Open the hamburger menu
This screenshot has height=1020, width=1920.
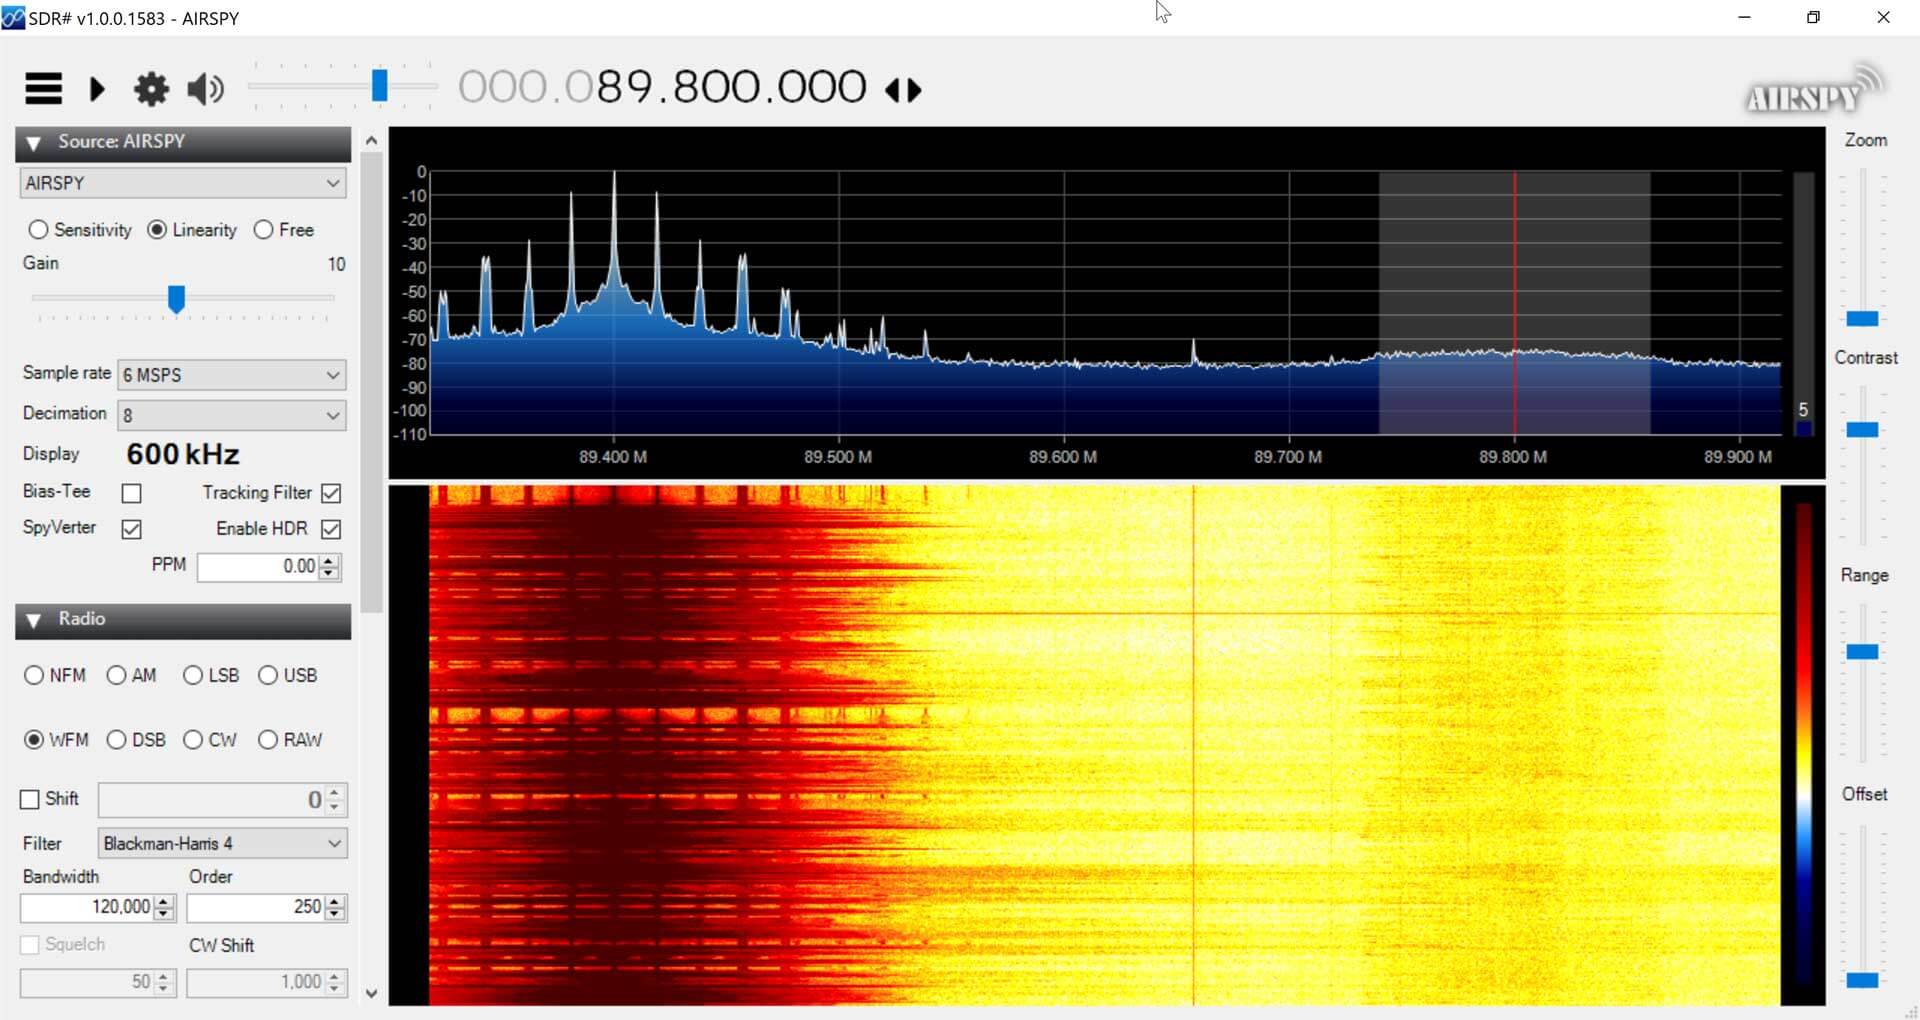click(x=42, y=89)
